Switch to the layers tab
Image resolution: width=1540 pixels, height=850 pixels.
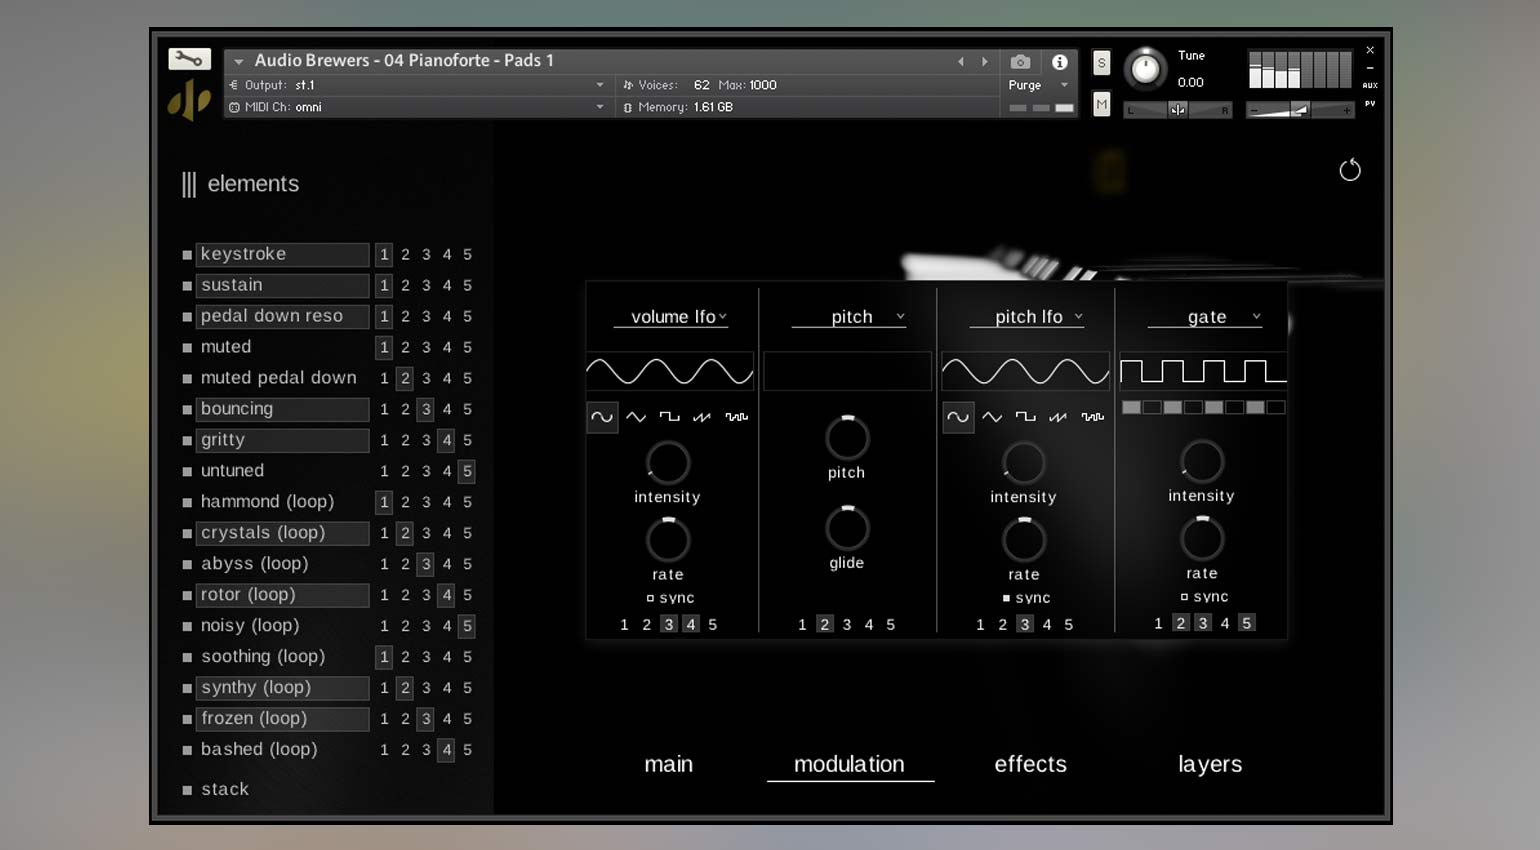point(1210,764)
